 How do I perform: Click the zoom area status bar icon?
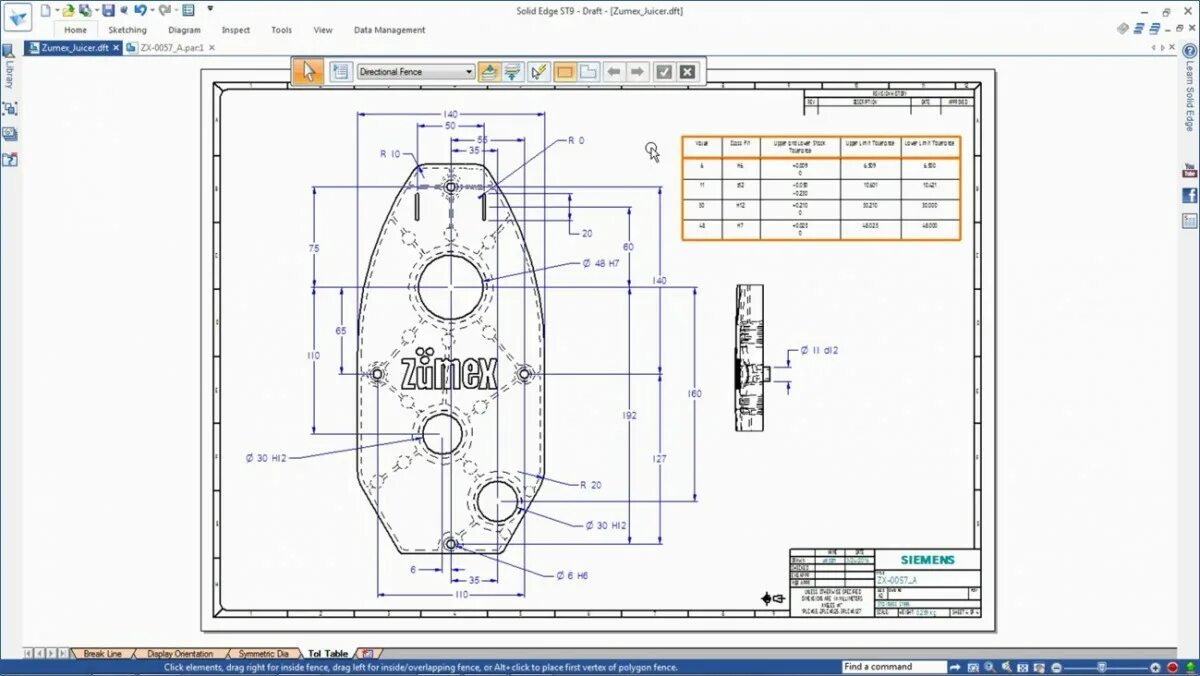point(972,667)
